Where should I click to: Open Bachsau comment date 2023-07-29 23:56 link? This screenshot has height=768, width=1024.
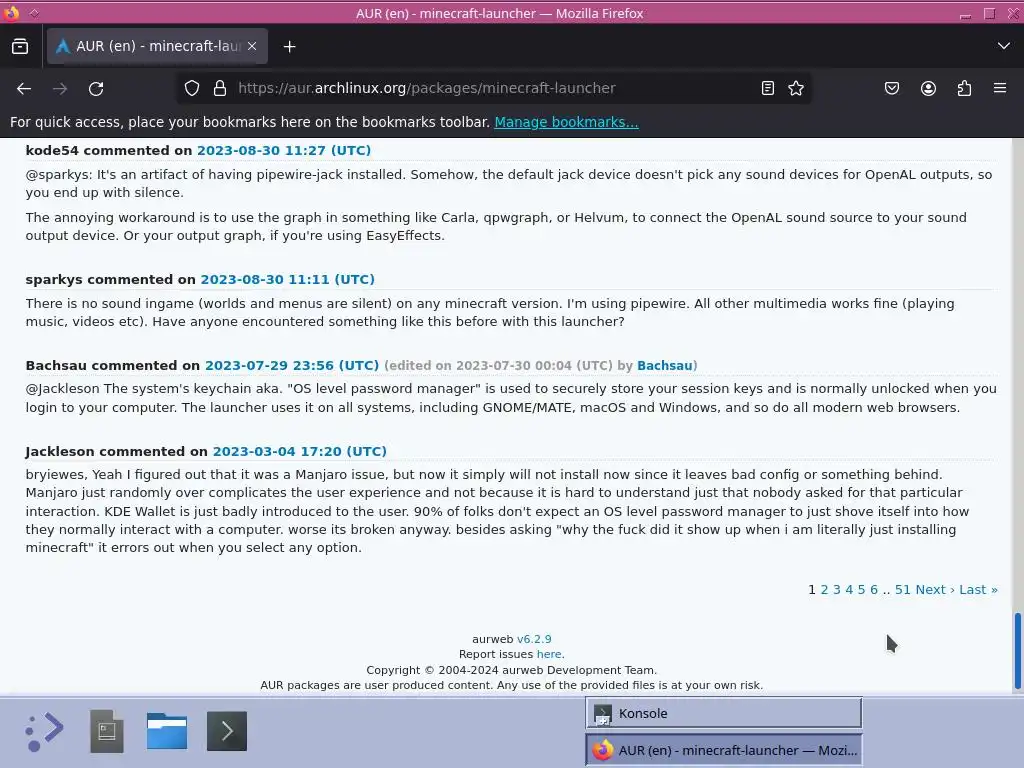point(292,366)
